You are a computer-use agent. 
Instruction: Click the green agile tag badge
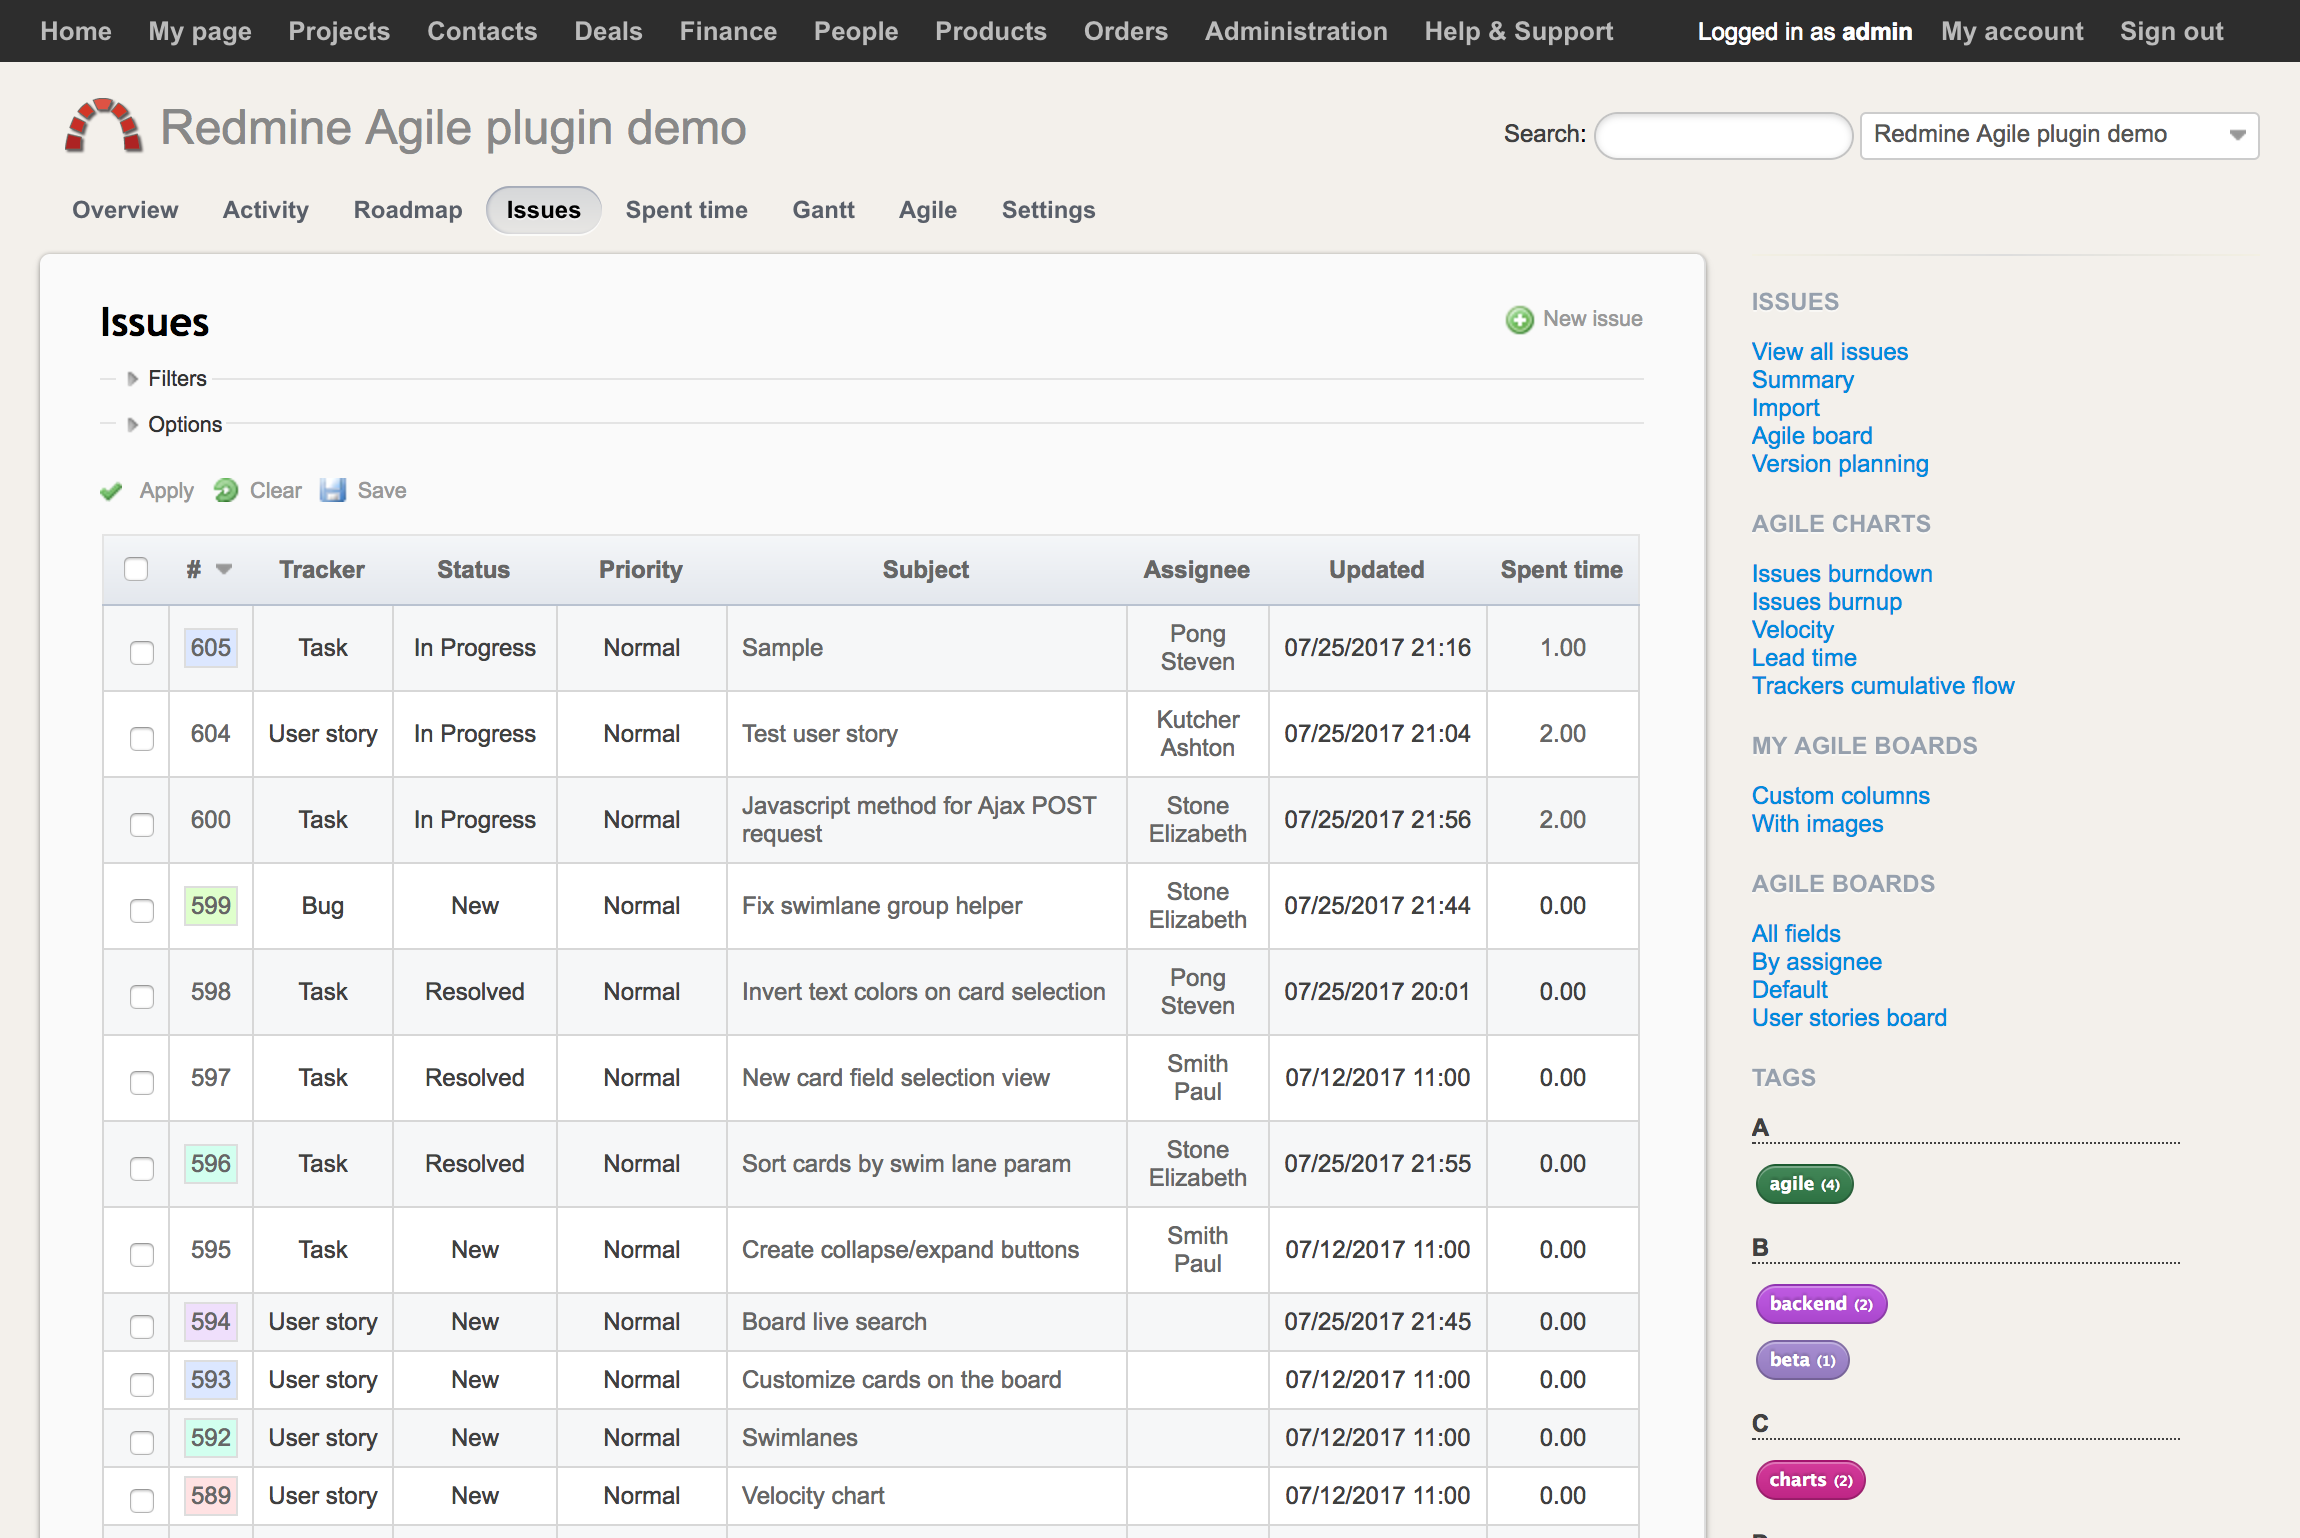[x=1804, y=1184]
